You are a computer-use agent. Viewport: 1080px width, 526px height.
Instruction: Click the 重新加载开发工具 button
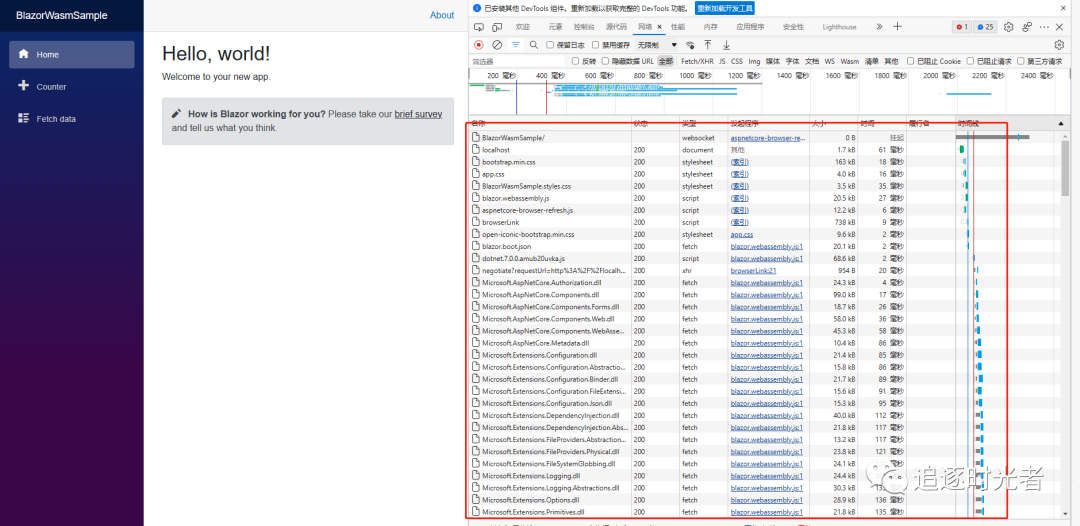(x=725, y=8)
